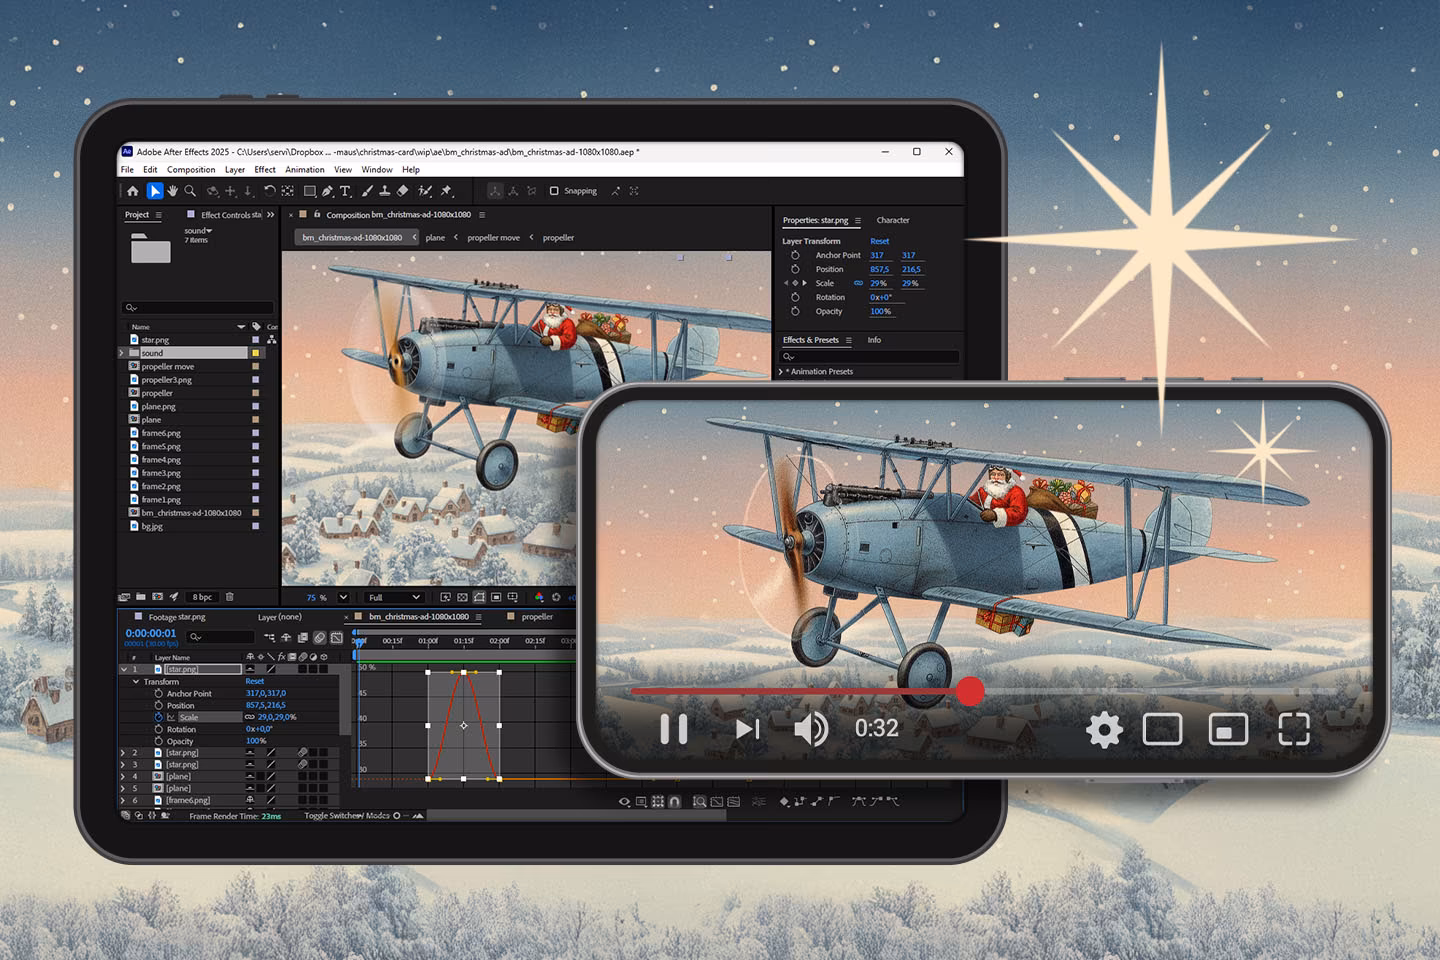Click the Effects & Presets search field
The image size is (1440, 960).
868,356
